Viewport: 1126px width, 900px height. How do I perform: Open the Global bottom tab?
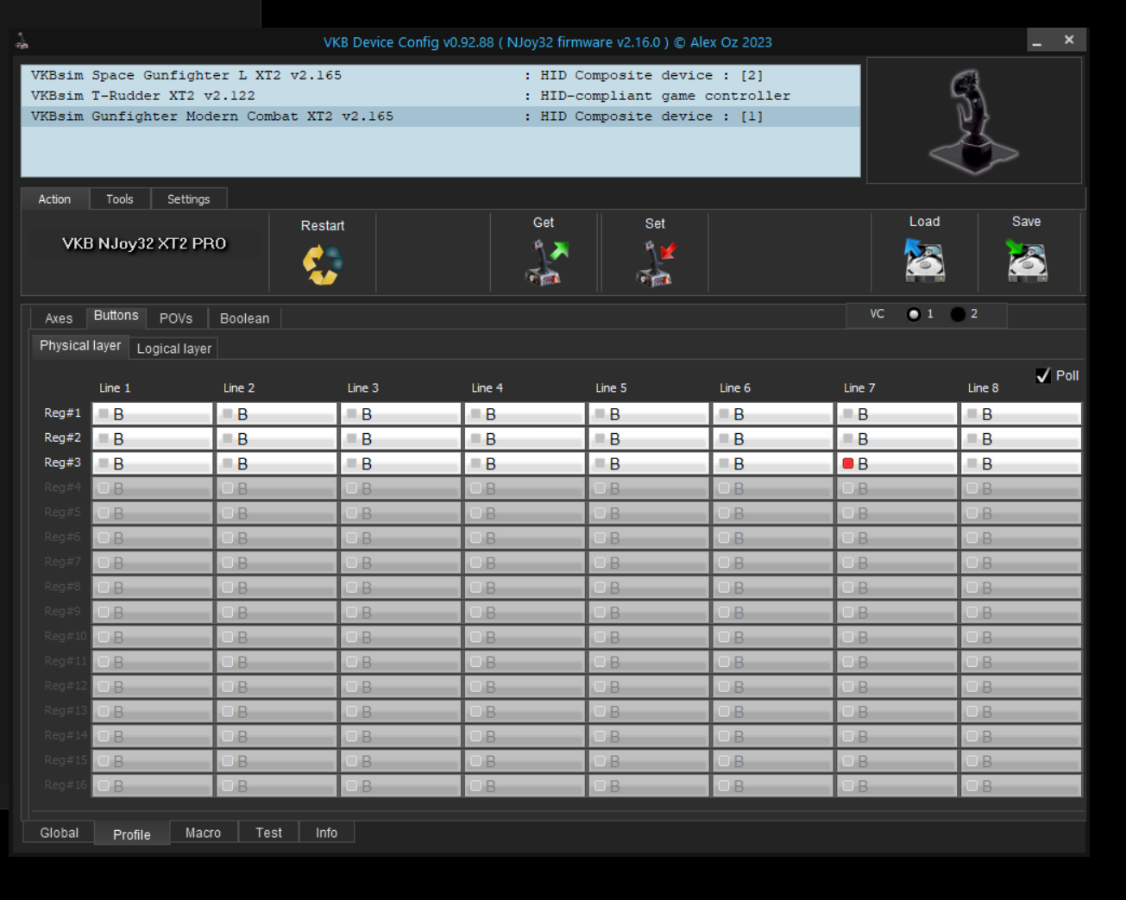coord(59,832)
